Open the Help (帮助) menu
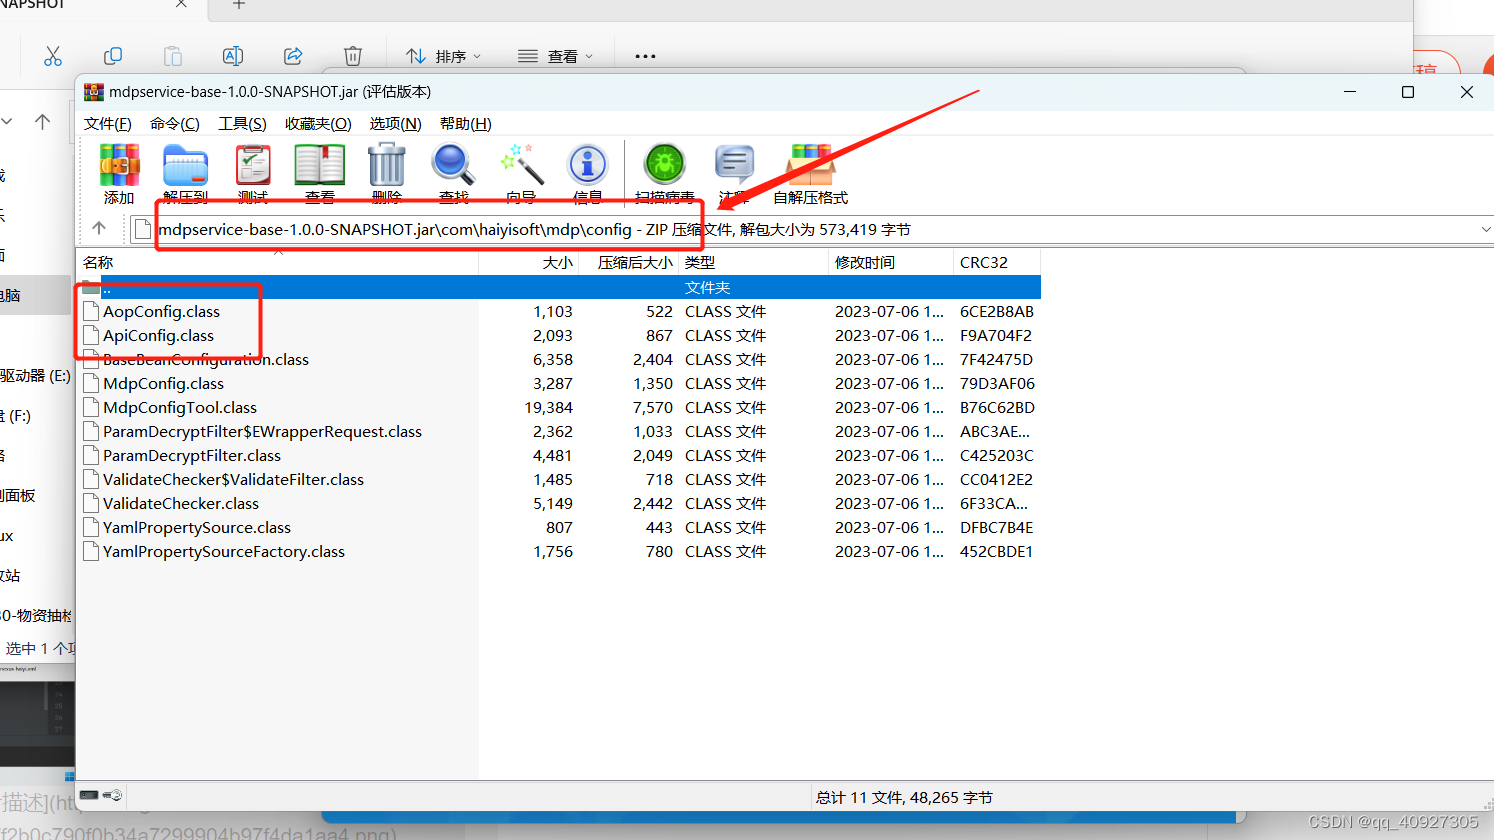 (465, 124)
